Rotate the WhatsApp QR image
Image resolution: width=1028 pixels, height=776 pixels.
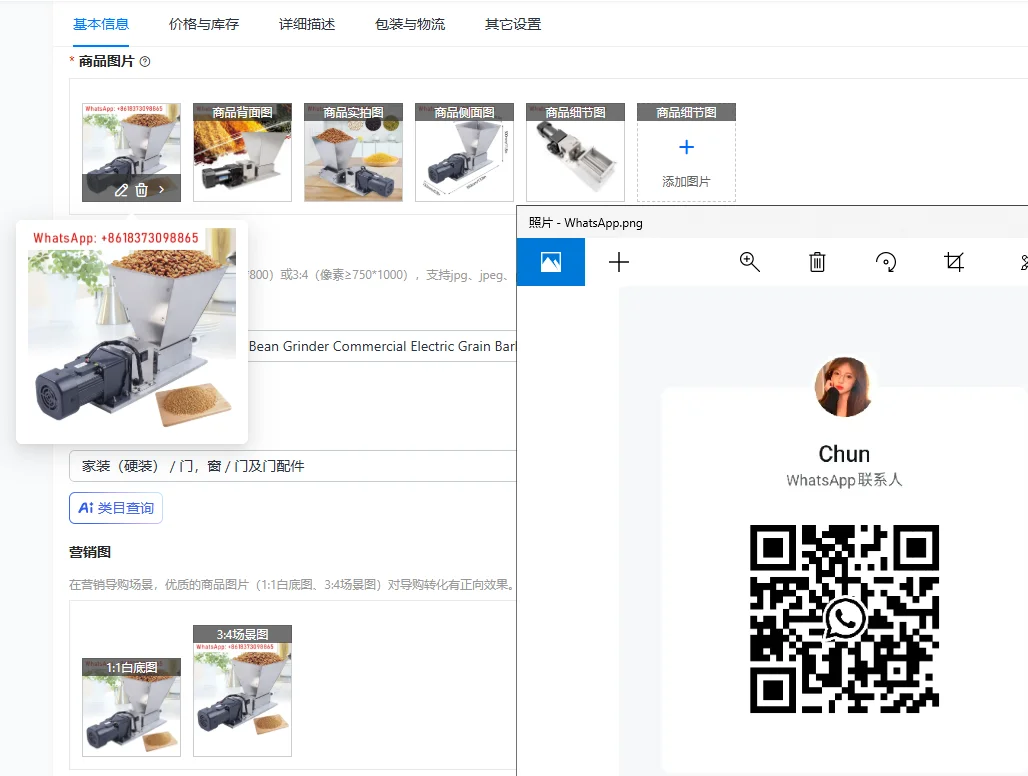pos(885,261)
